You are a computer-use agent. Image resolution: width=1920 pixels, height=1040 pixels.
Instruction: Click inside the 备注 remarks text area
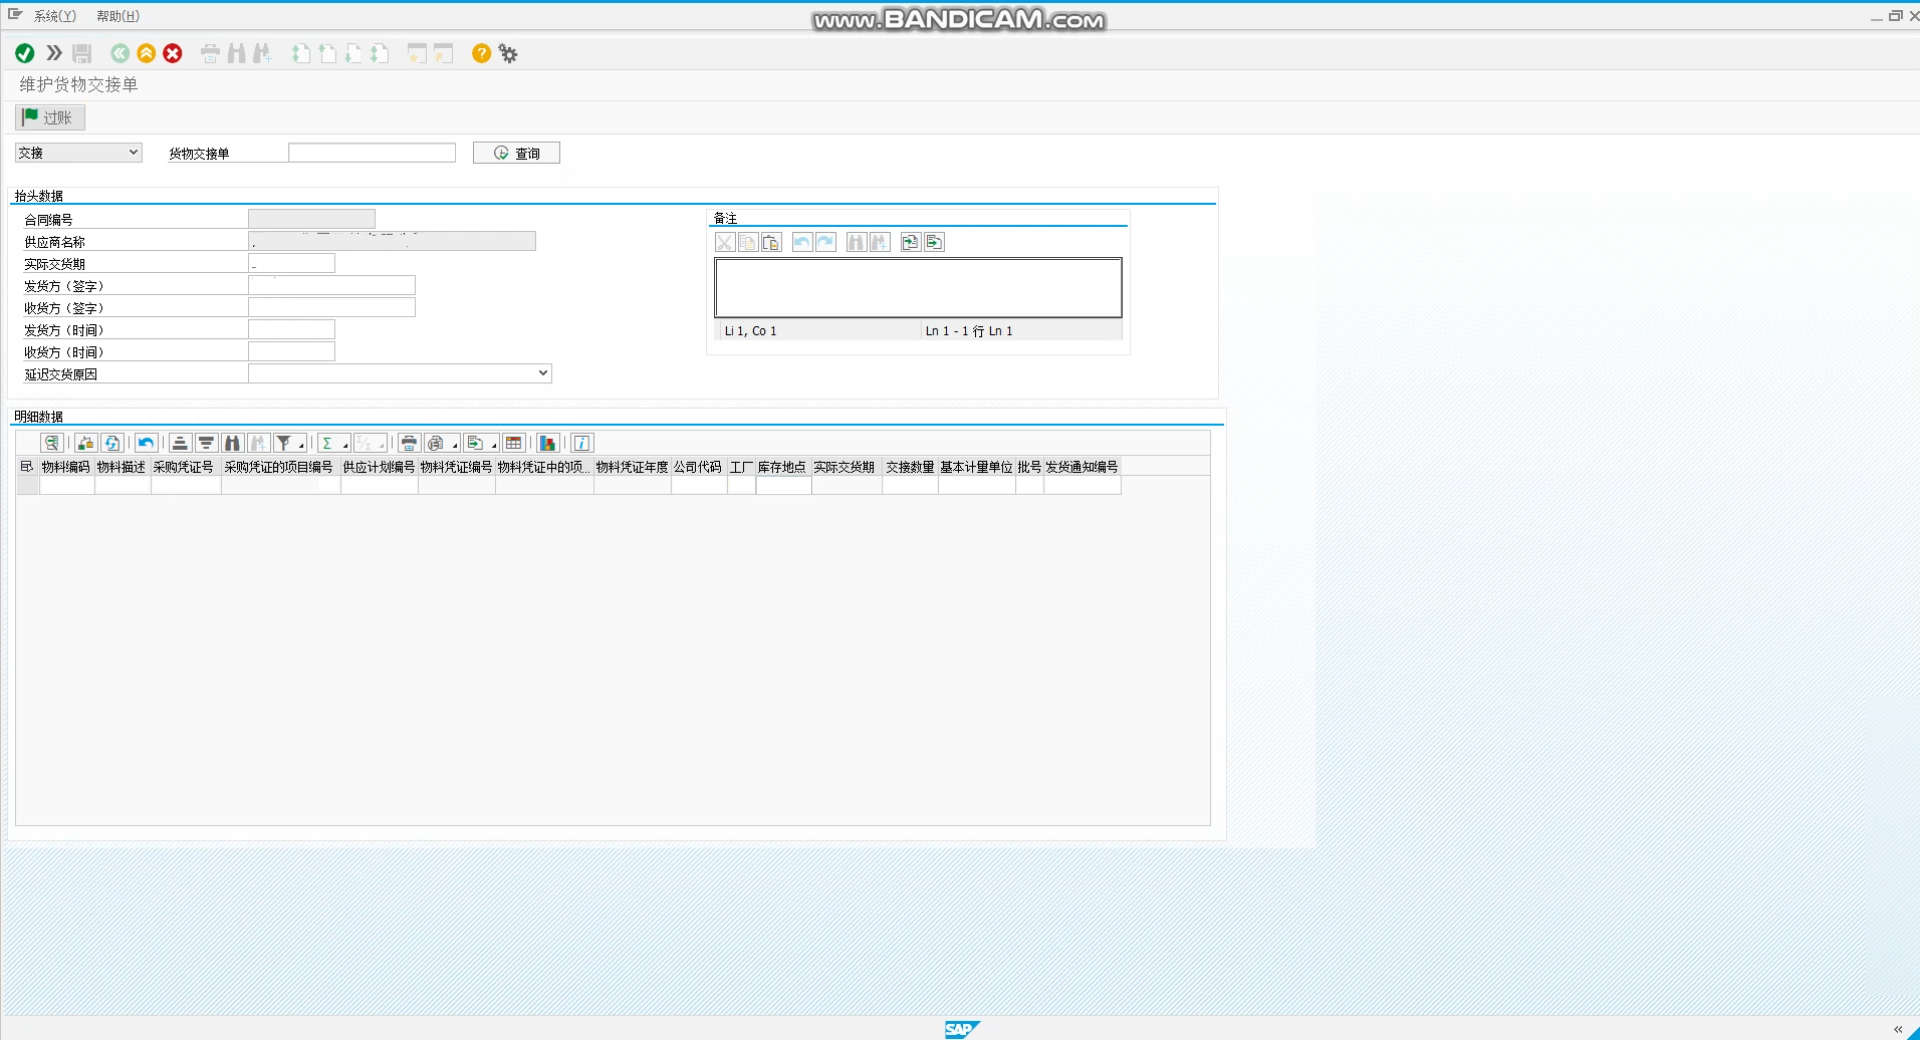[x=917, y=288]
